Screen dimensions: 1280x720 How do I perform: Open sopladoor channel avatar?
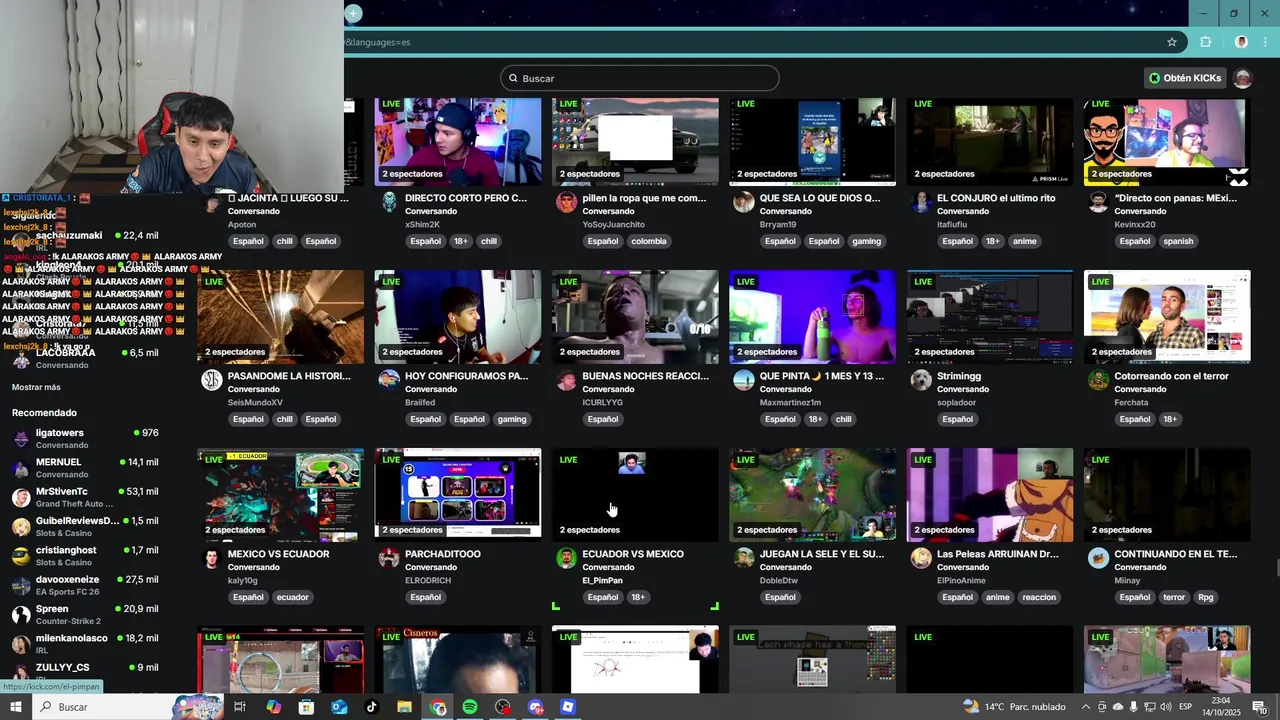(921, 380)
